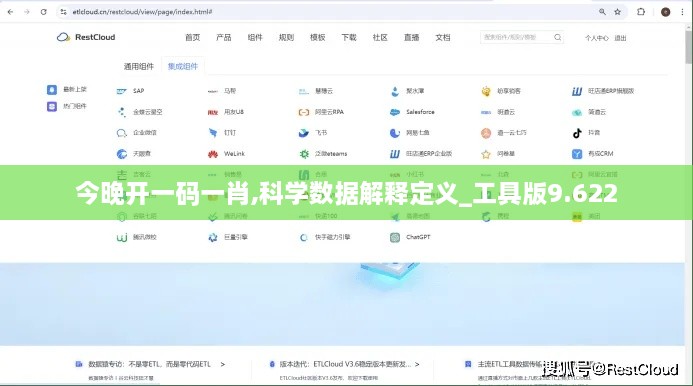
Task: Click the WeLink label text
Action: click(234, 154)
